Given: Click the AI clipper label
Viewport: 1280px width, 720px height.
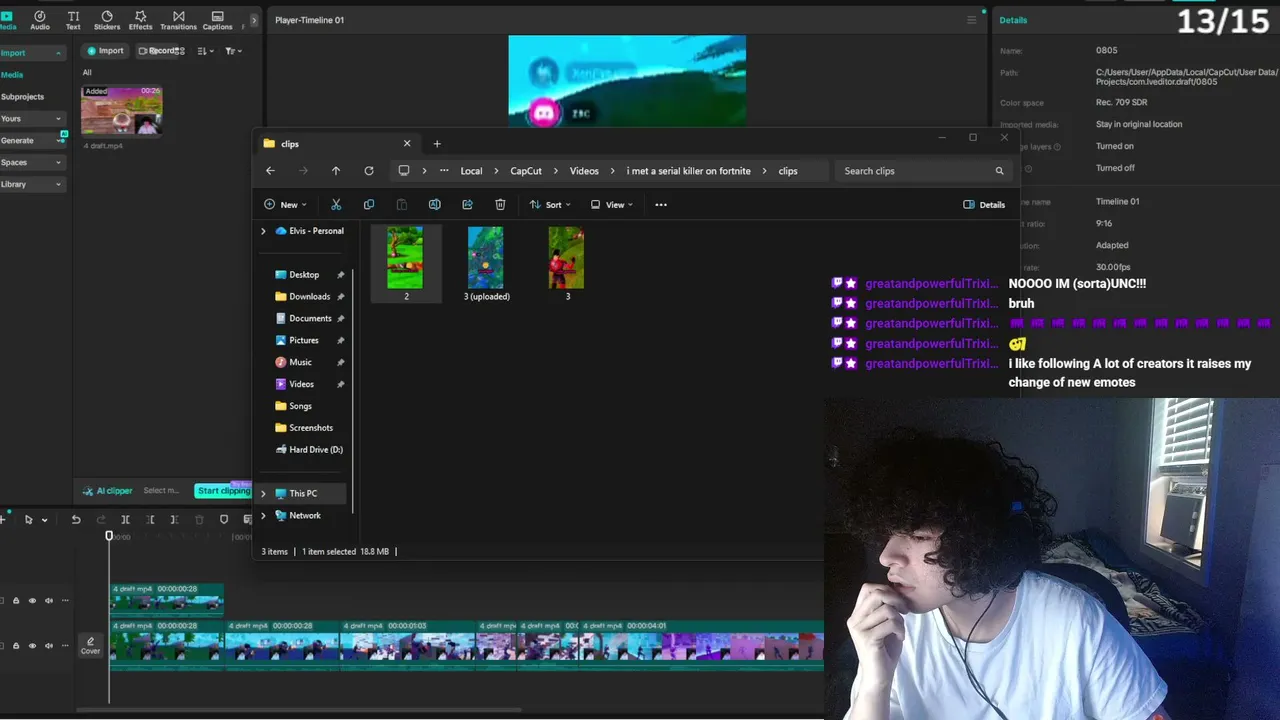Looking at the screenshot, I should coord(108,491).
